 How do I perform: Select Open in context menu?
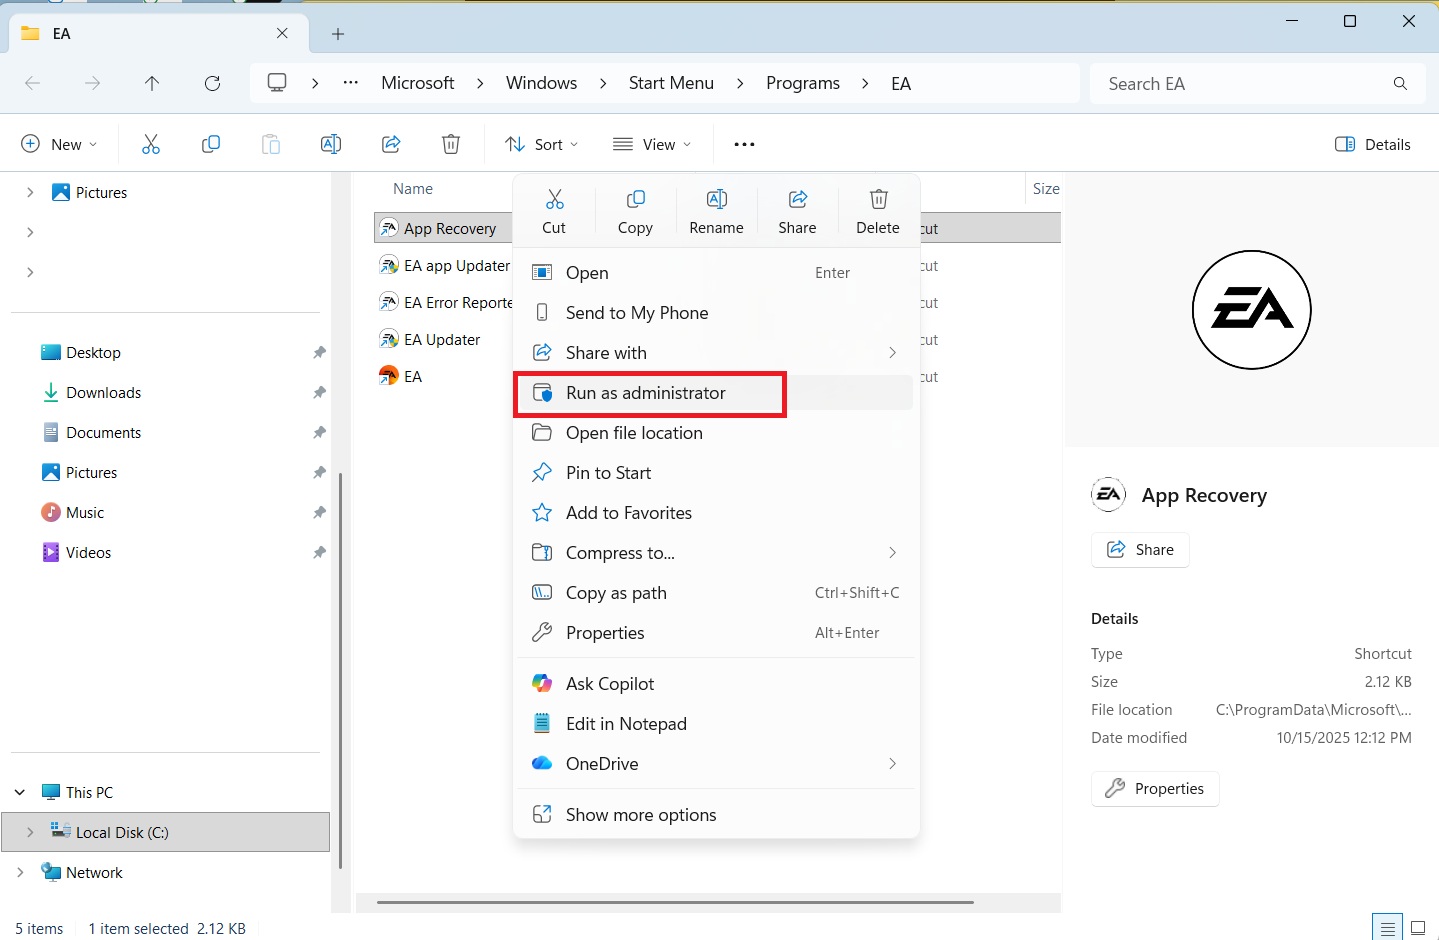tap(716, 273)
